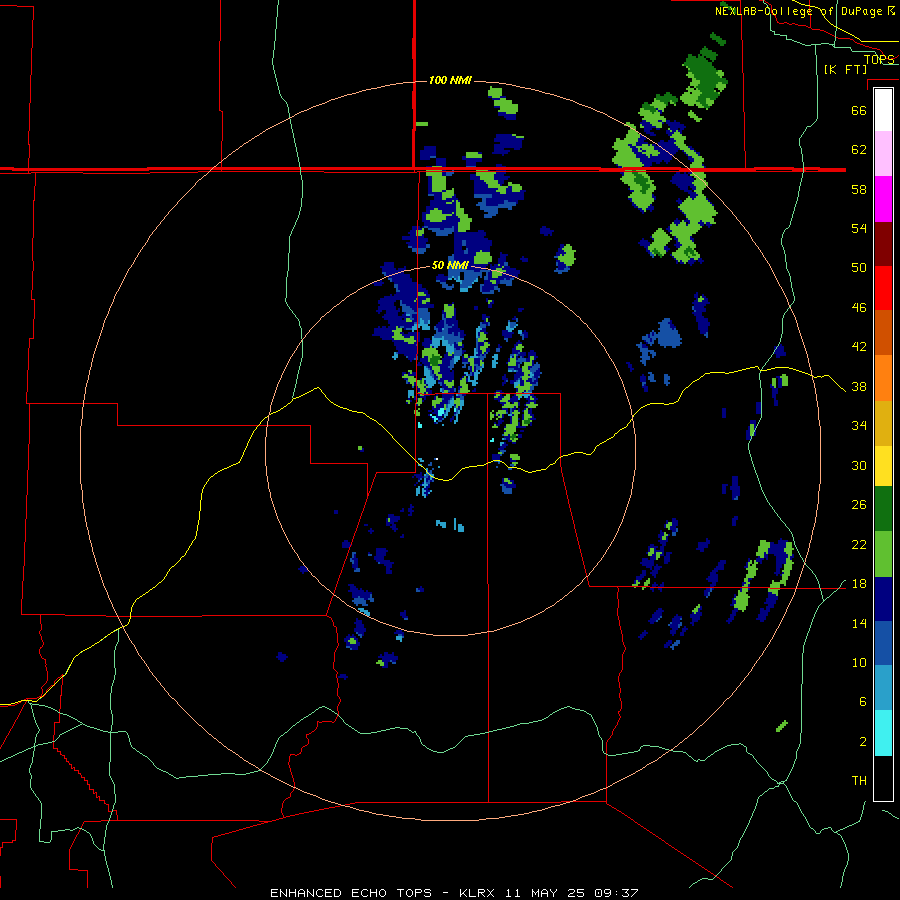900x900 pixels.
Task: Click the TOPS legend title
Action: pos(879,59)
